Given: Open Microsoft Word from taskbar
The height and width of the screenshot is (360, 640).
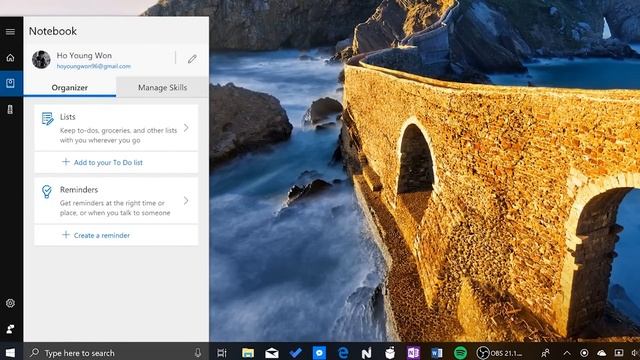Looking at the screenshot, I should pyautogui.click(x=437, y=353).
